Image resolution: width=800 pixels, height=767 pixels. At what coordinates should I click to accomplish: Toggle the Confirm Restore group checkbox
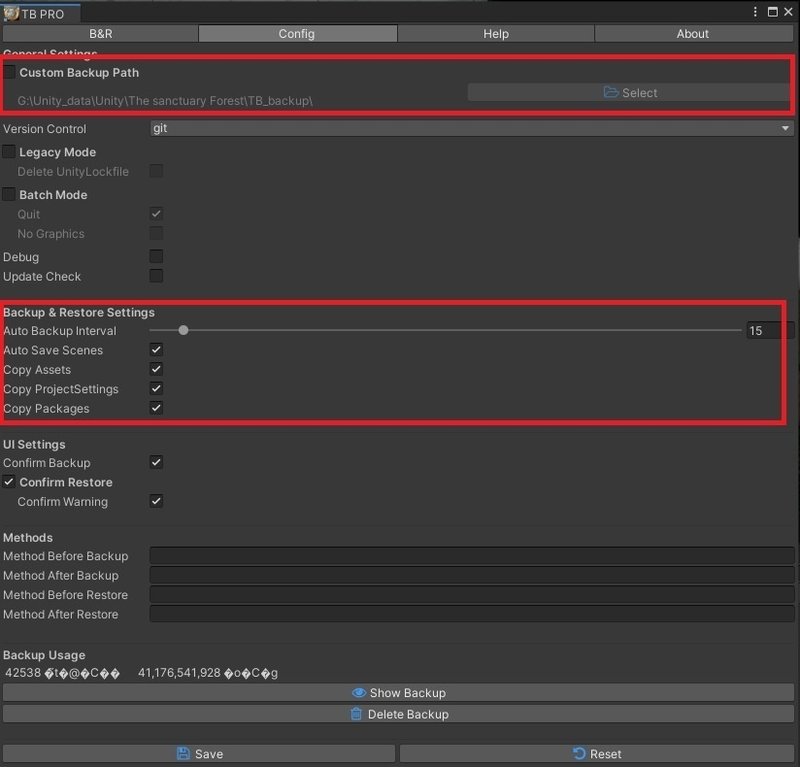coord(9,482)
